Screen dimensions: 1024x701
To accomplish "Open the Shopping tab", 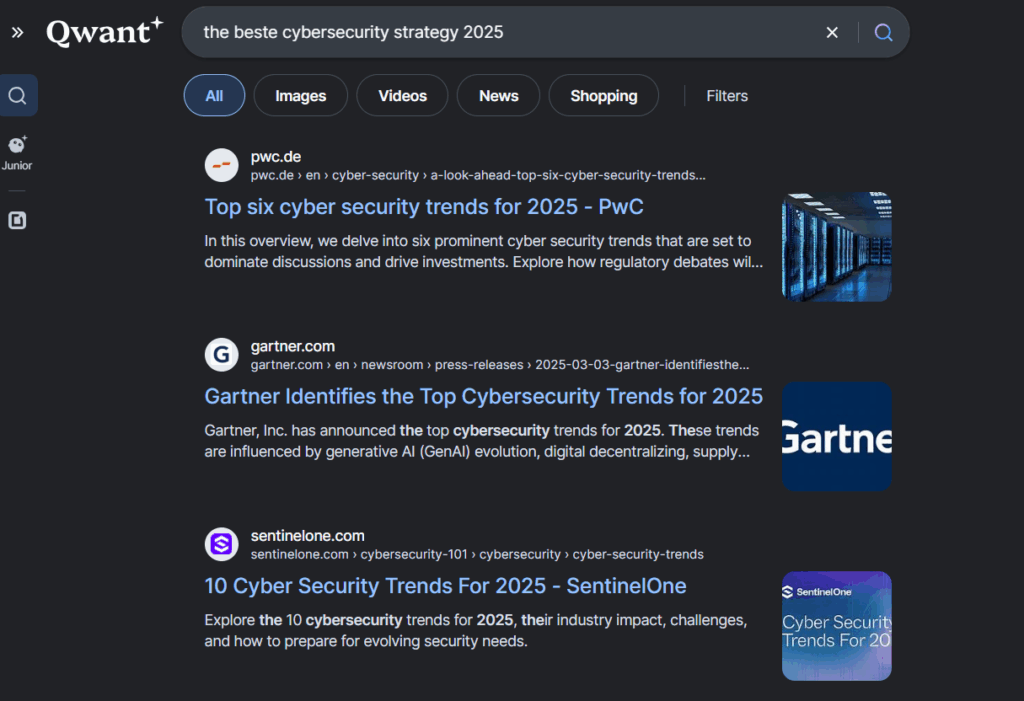I will click(603, 96).
